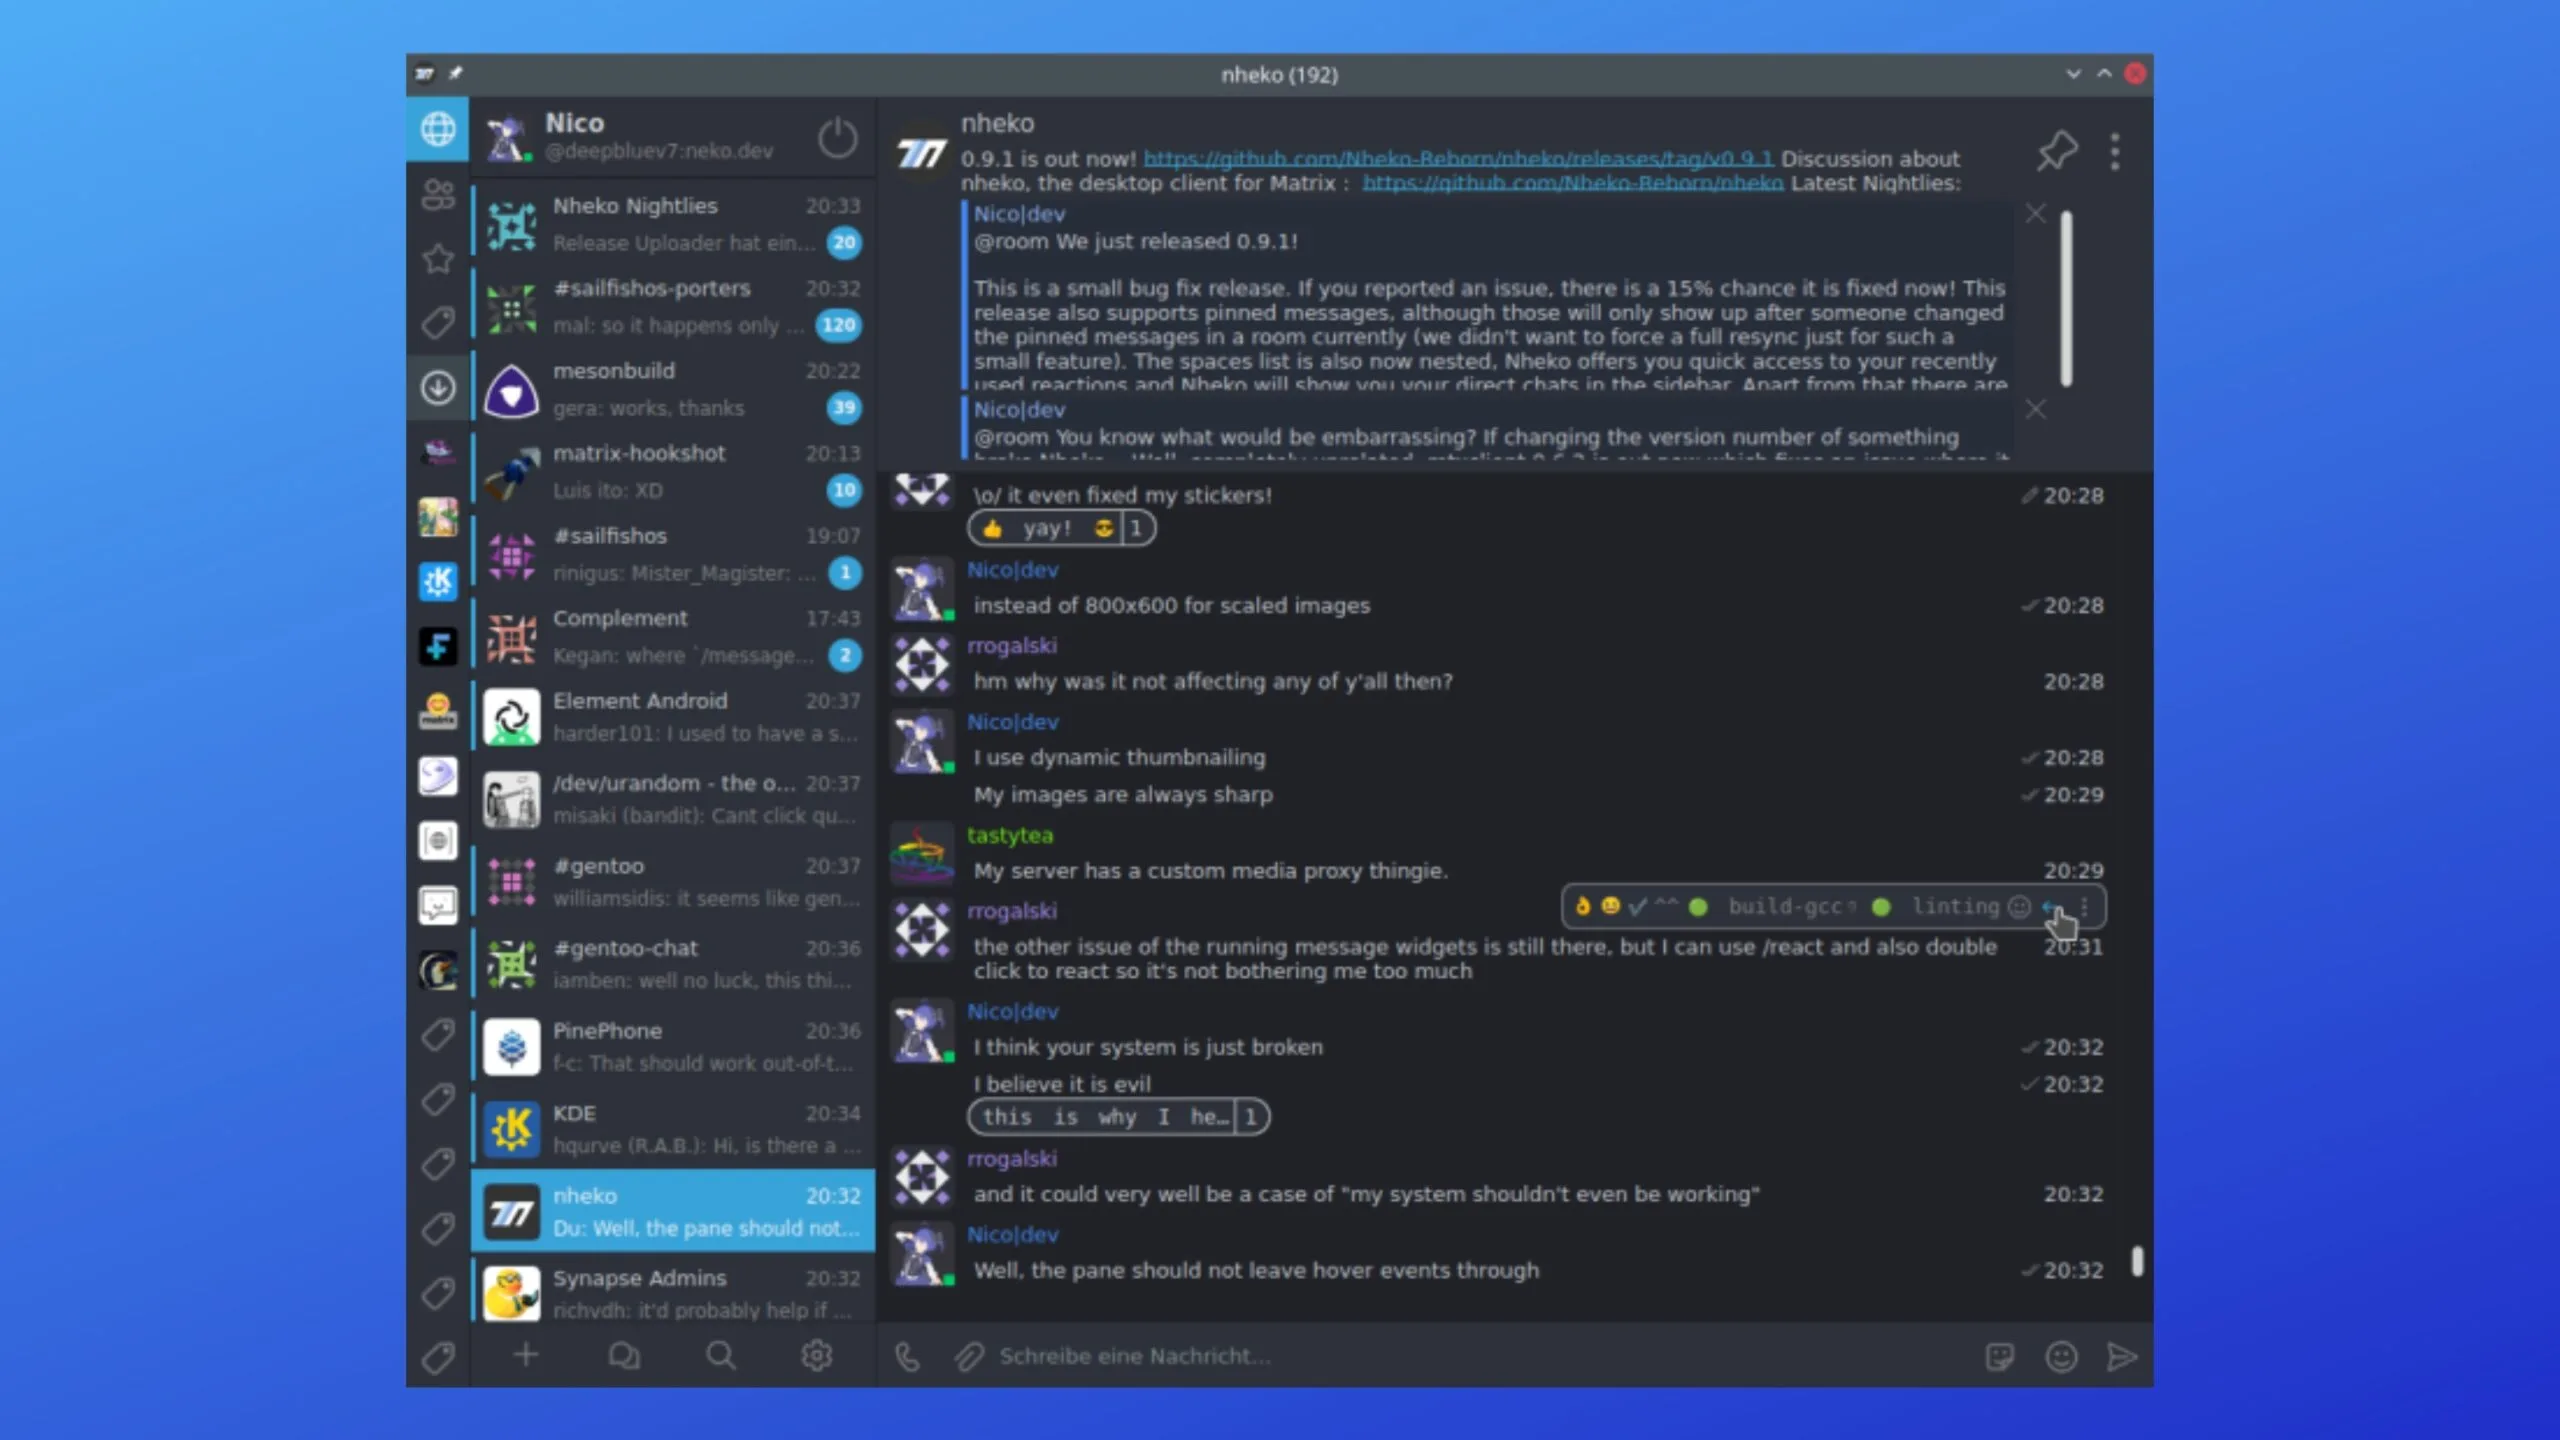Open room options three-dot menu in header
The width and height of the screenshot is (2560, 1440).
tap(2114, 151)
